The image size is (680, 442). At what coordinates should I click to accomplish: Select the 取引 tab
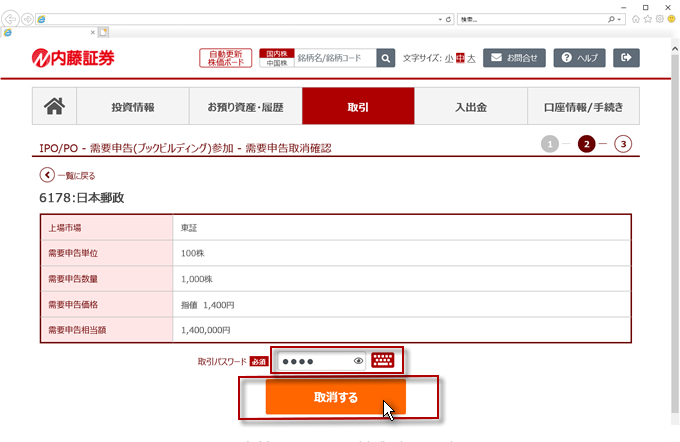point(358,106)
